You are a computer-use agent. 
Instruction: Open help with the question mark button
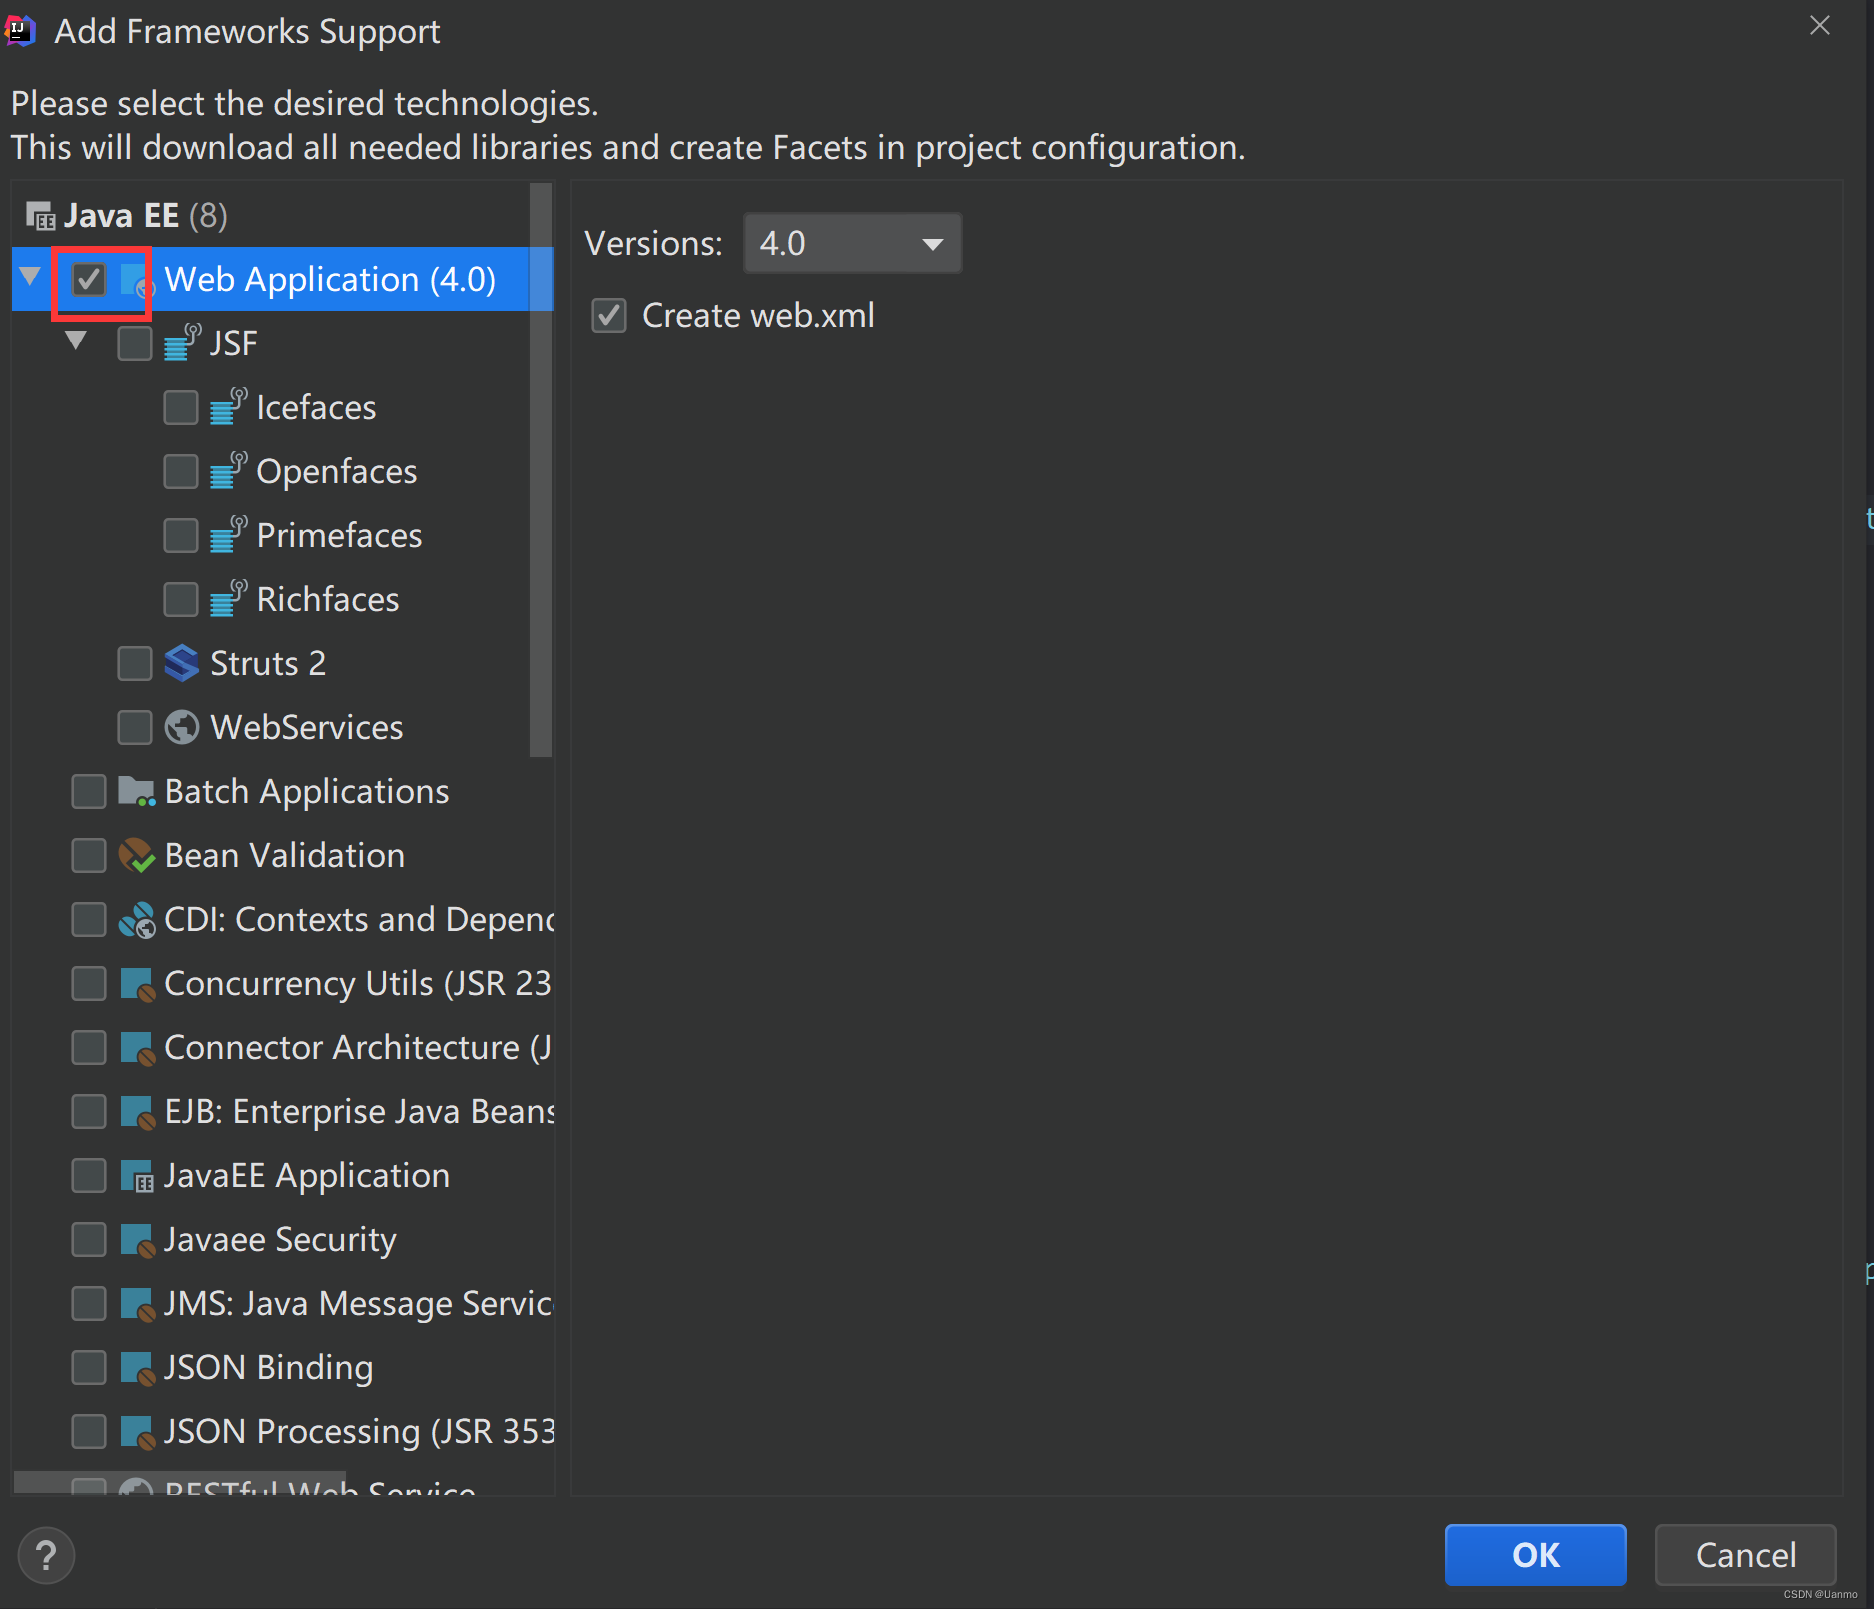pos(46,1555)
